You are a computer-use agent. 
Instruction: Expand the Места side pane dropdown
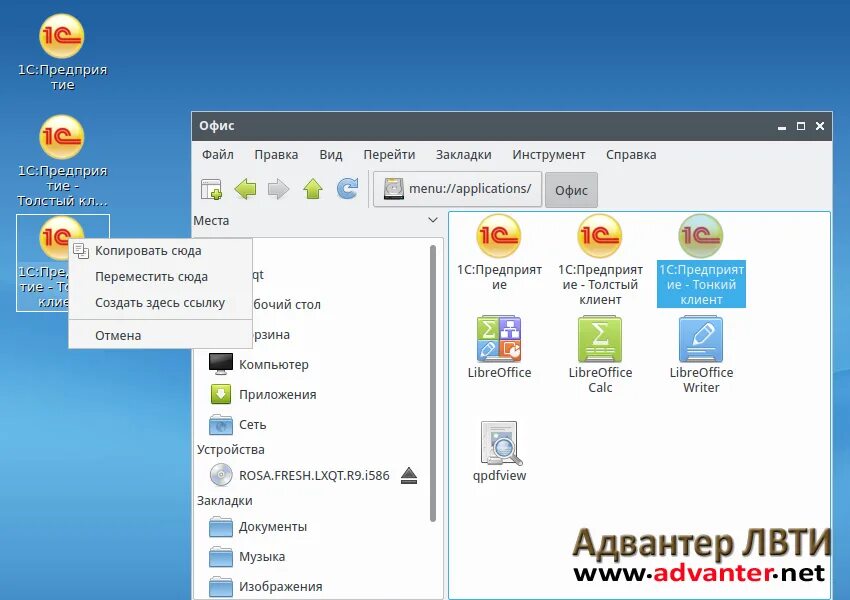click(433, 220)
